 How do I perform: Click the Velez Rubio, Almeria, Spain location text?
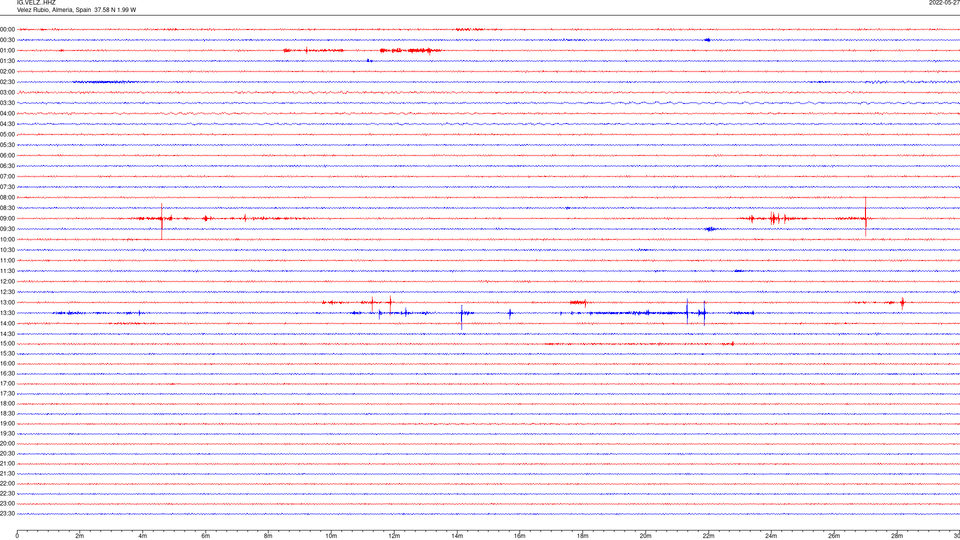[54, 10]
